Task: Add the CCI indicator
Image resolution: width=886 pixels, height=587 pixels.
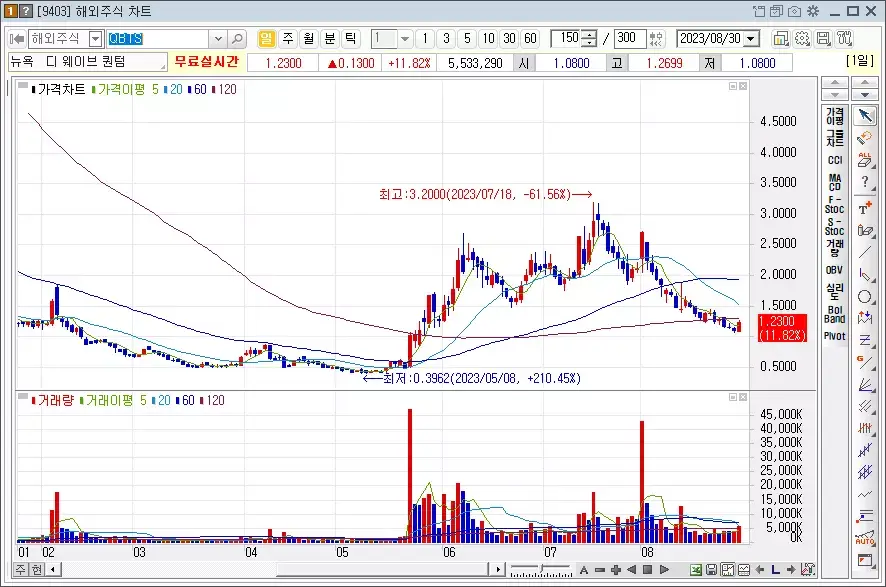Action: coord(835,160)
